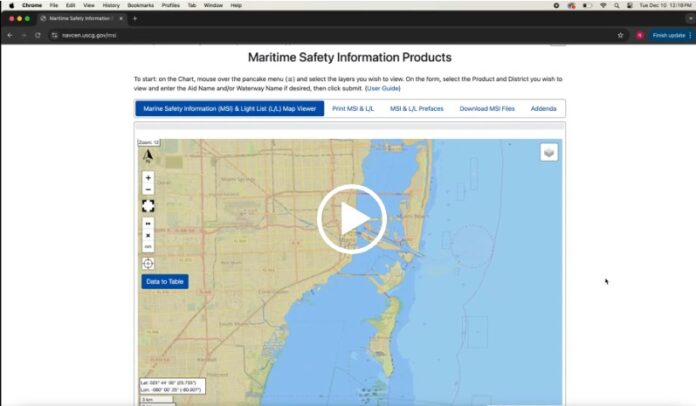The image size is (696, 406).
Task: Toggle full-screen map view
Action: pos(148,205)
